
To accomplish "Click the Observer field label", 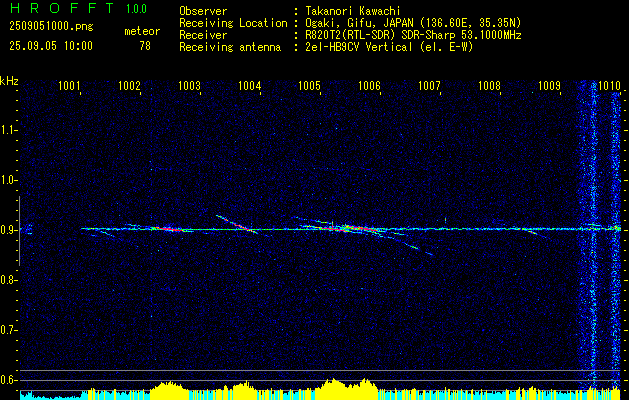I will pyautogui.click(x=203, y=11).
